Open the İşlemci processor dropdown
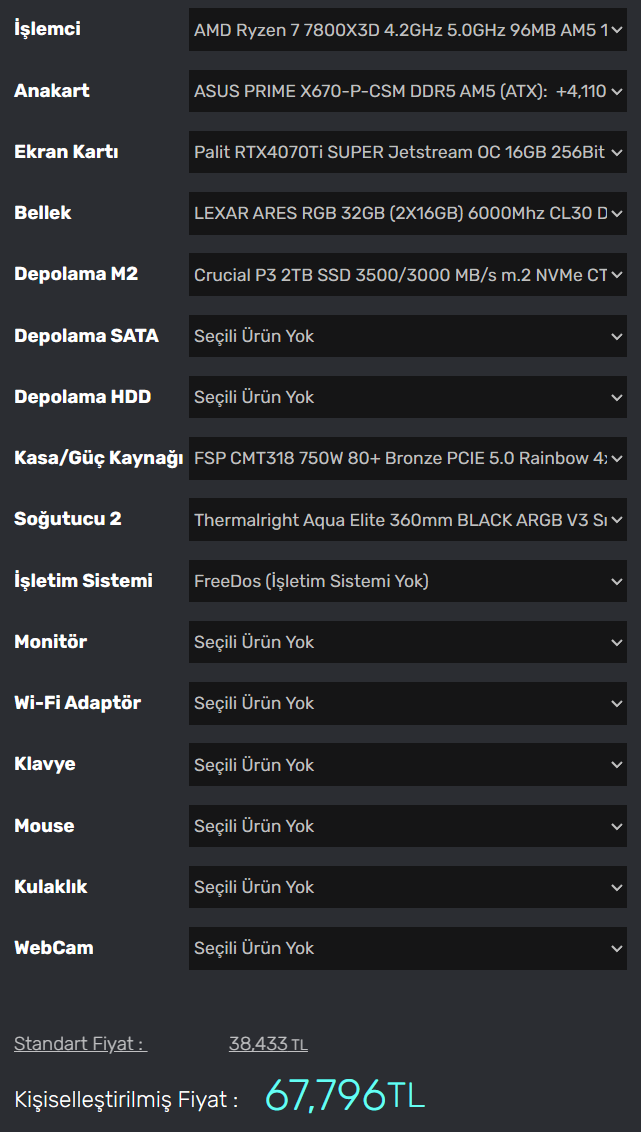This screenshot has height=1132, width=641. (407, 30)
